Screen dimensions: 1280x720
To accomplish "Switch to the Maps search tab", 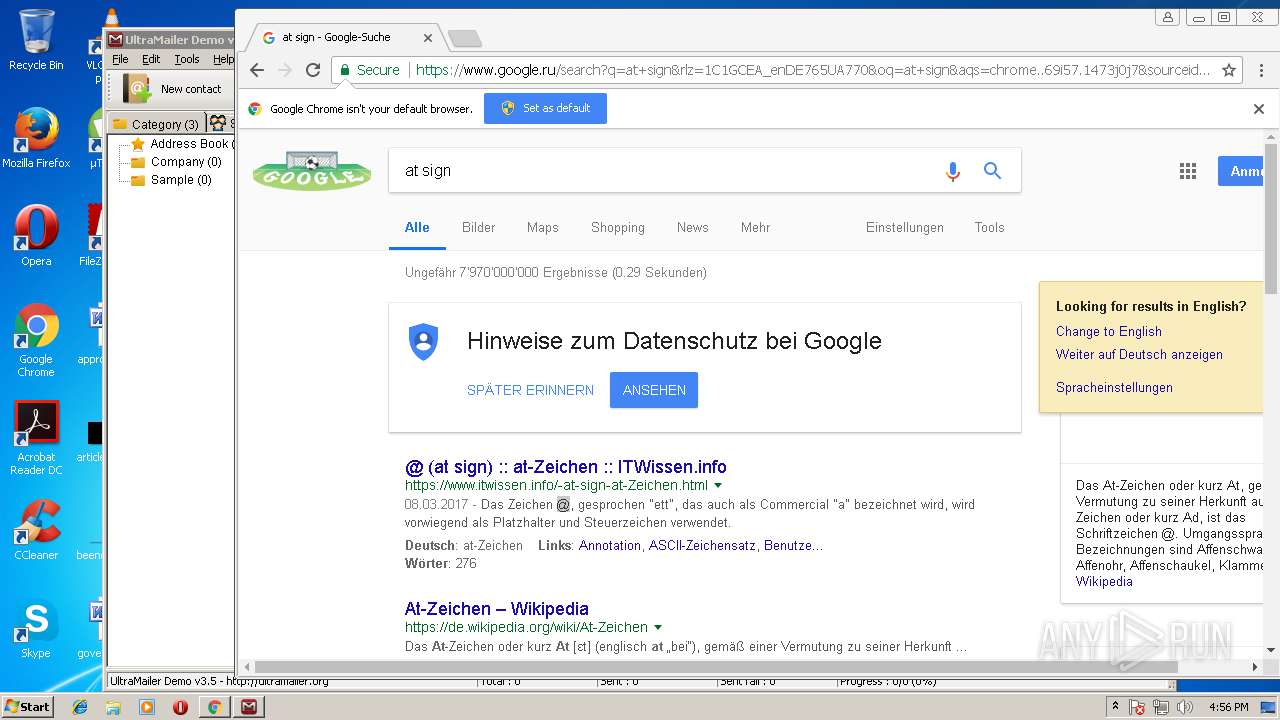I will [x=543, y=228].
